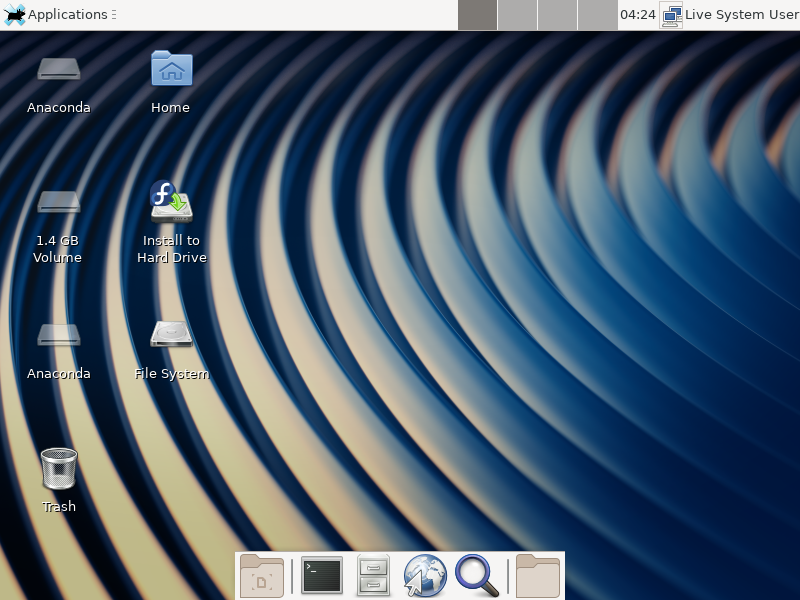The width and height of the screenshot is (800, 600).
Task: Launch the Web Browser globe icon
Action: (x=425, y=576)
